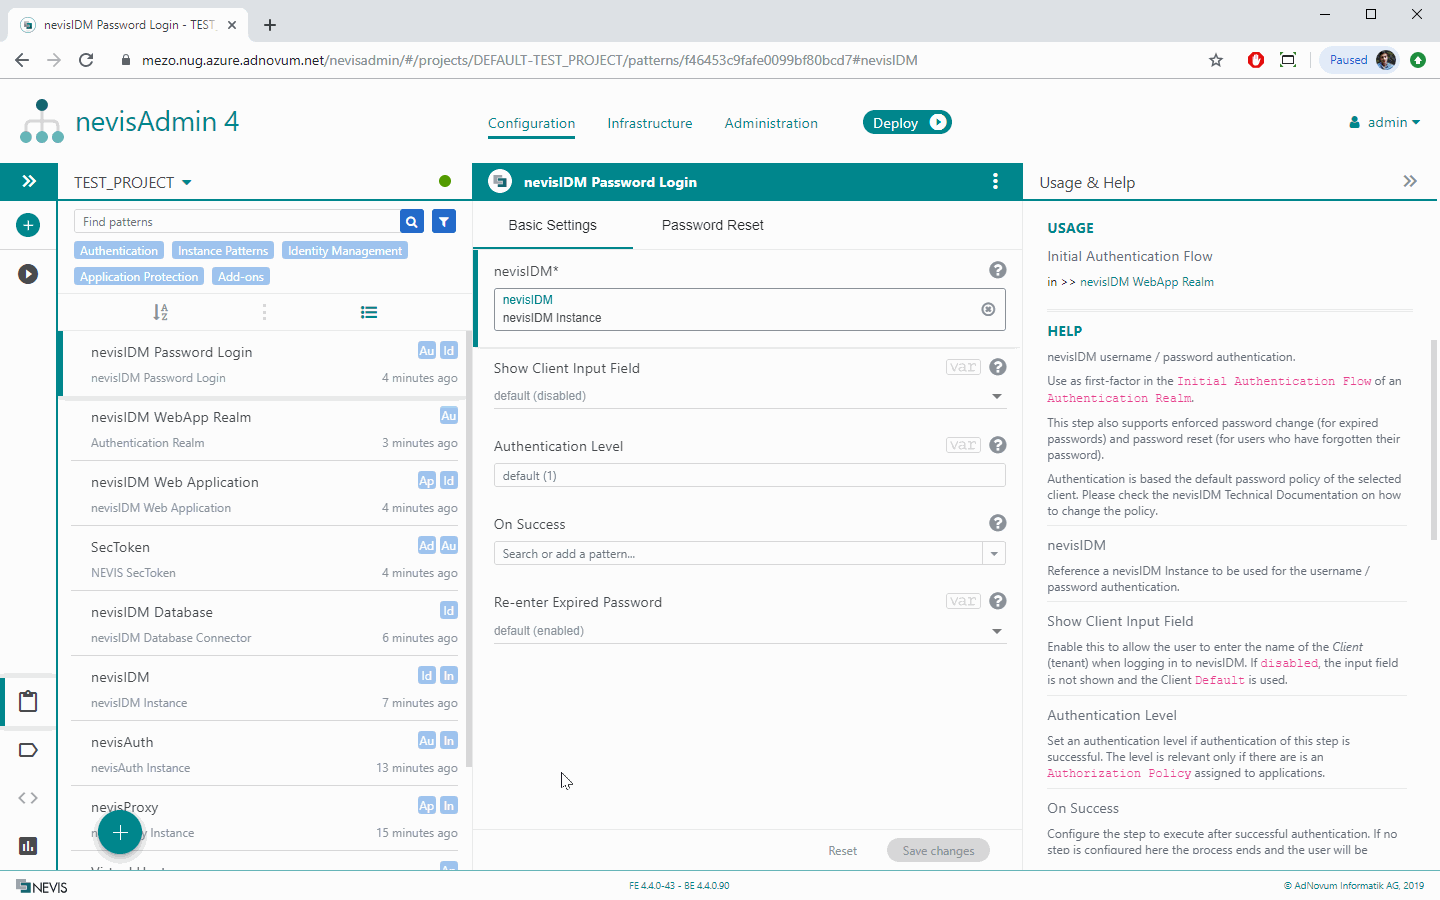The width and height of the screenshot is (1440, 900).
Task: Click the Deploy button
Action: coord(907,122)
